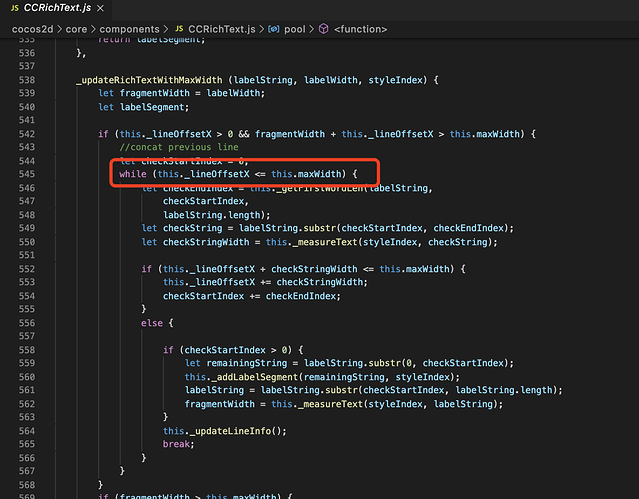The height and width of the screenshot is (499, 639).
Task: Click line number 565 in the gutter
Action: pyautogui.click(x=27, y=444)
